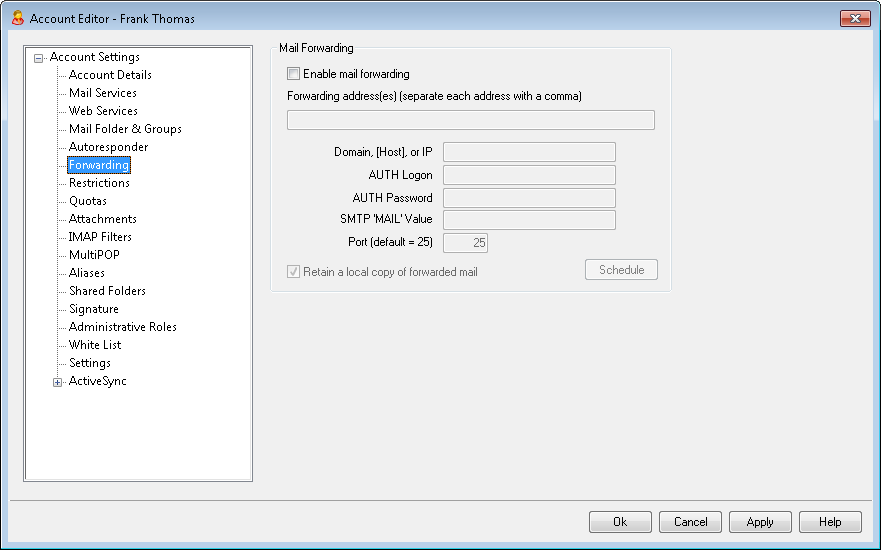
Task: Select Mail Services in the tree
Action: pos(103,93)
